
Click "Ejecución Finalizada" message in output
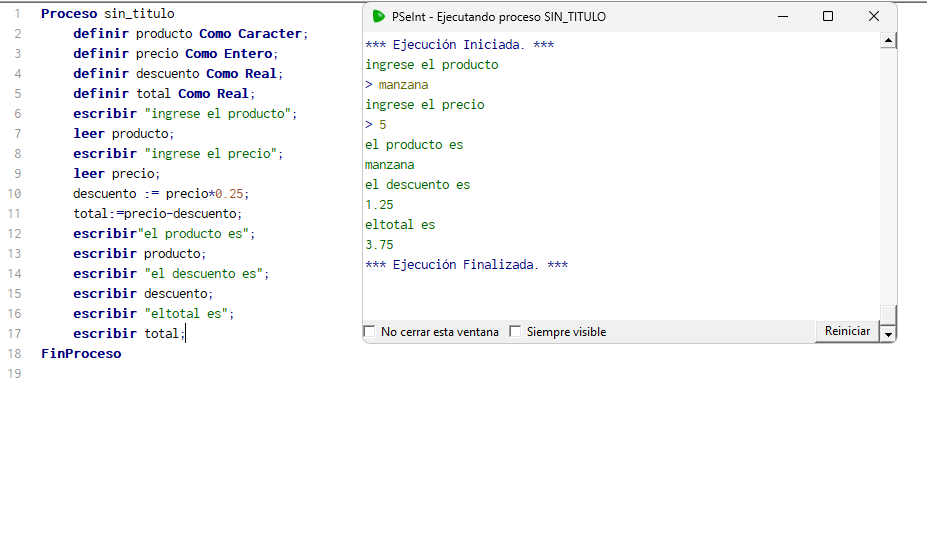click(x=466, y=265)
